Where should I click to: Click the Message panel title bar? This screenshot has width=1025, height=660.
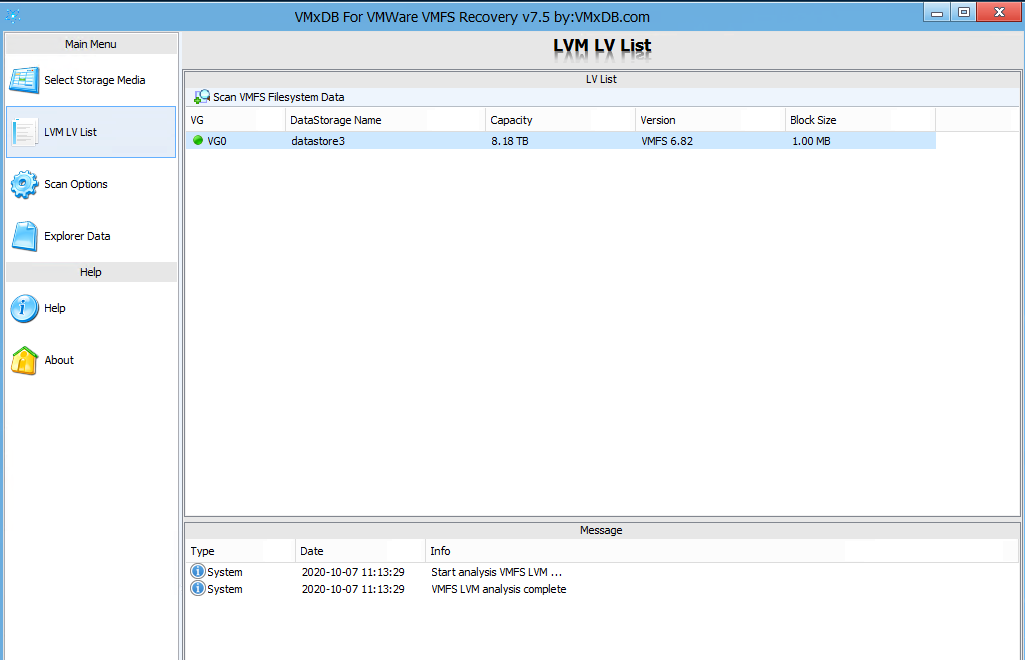tap(601, 530)
